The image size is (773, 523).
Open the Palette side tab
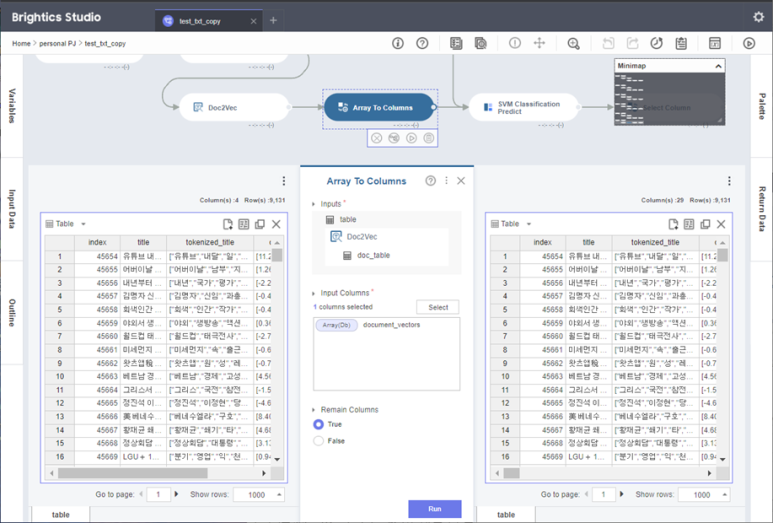click(762, 106)
